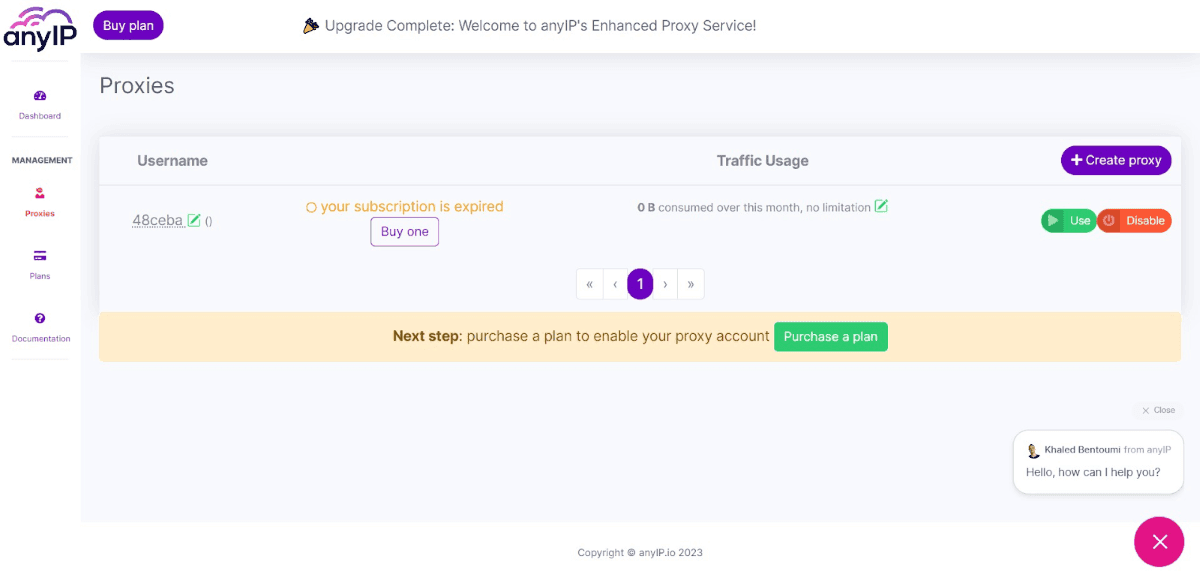Screen dimensions: 1200x575
Task: Open the Dashboard gauge icon
Action: (40, 96)
